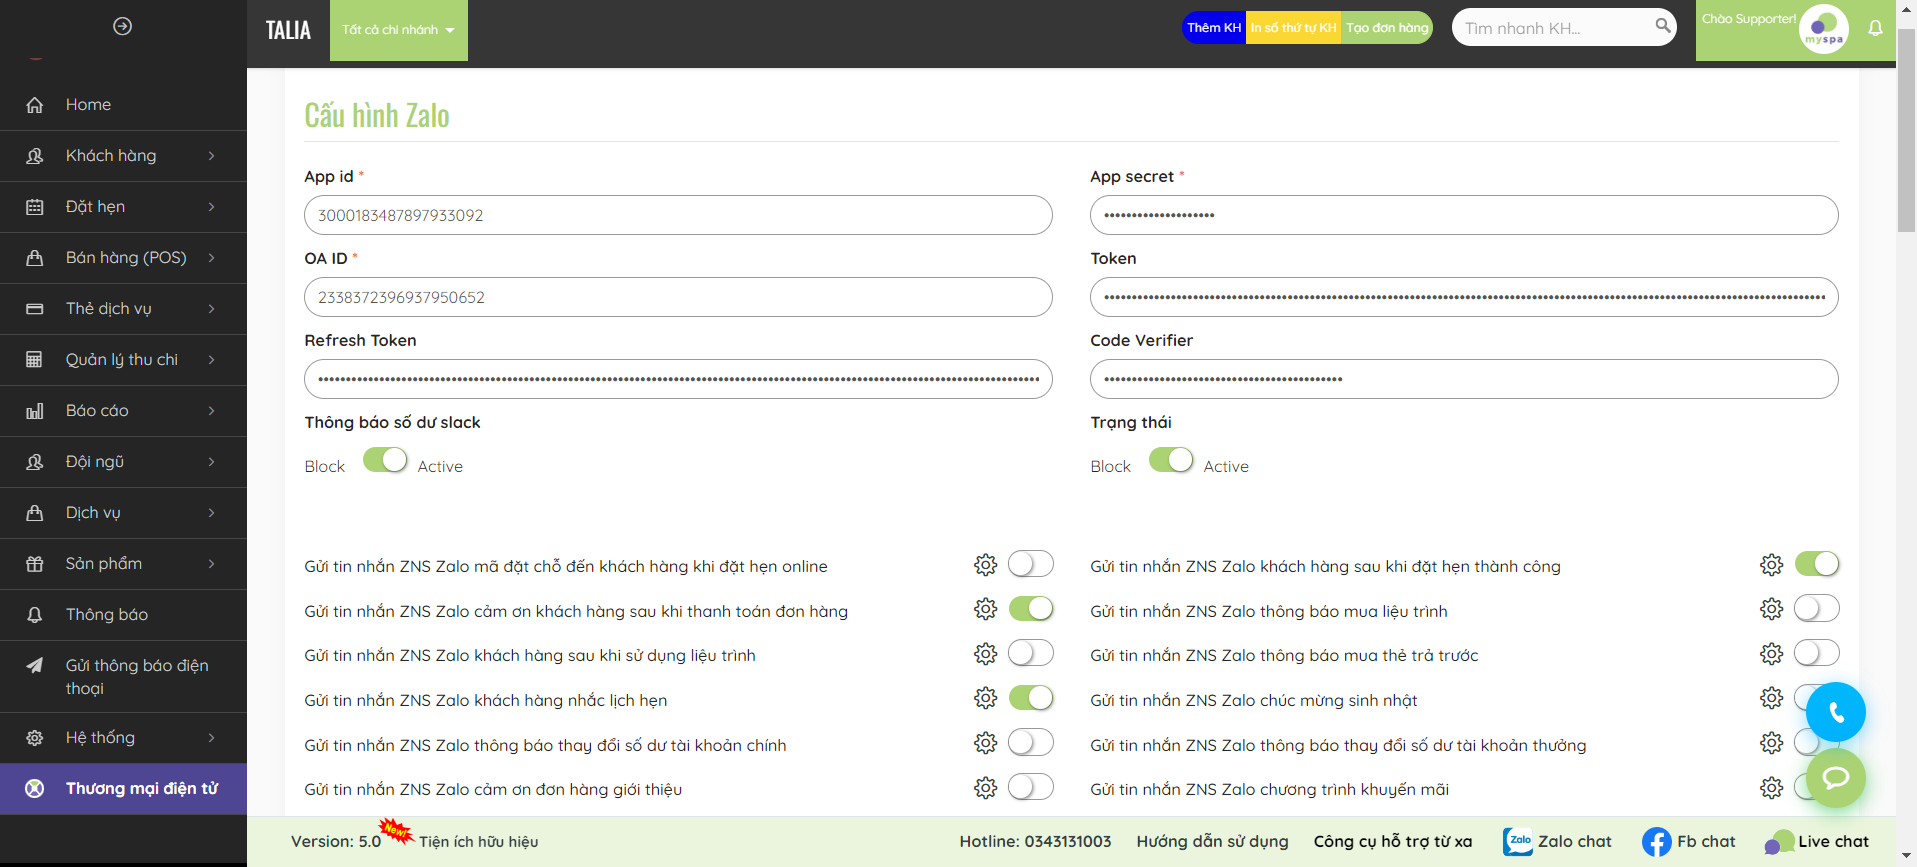Click the Home house icon in sidebar
This screenshot has height=867, width=1917.
[x=34, y=105]
